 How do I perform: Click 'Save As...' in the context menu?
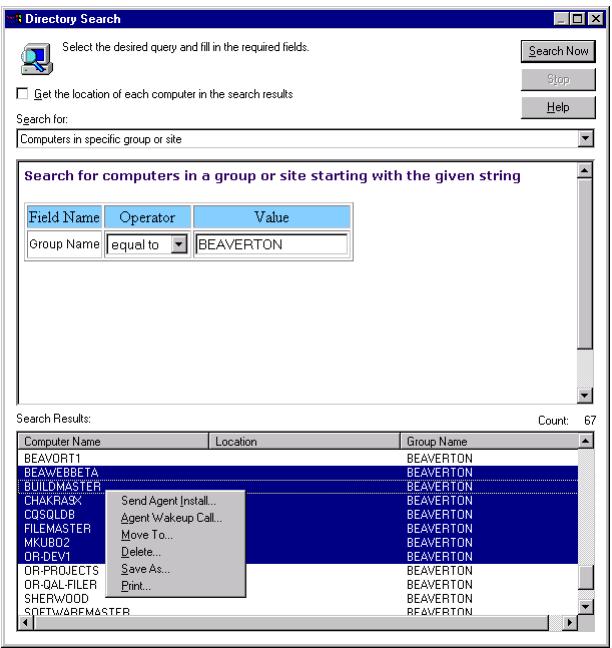(145, 569)
